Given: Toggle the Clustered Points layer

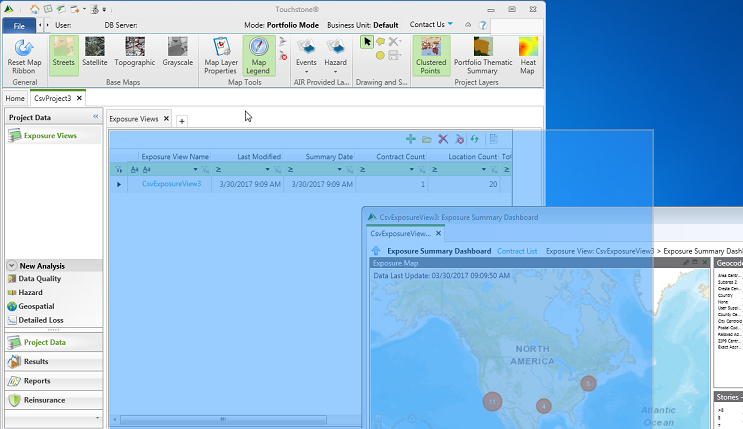Looking at the screenshot, I should pos(431,54).
